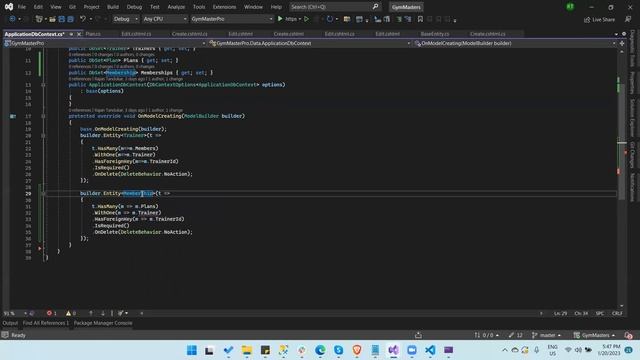Go to previous issue arrow
Screen dimensions: 640x360
[91, 313]
